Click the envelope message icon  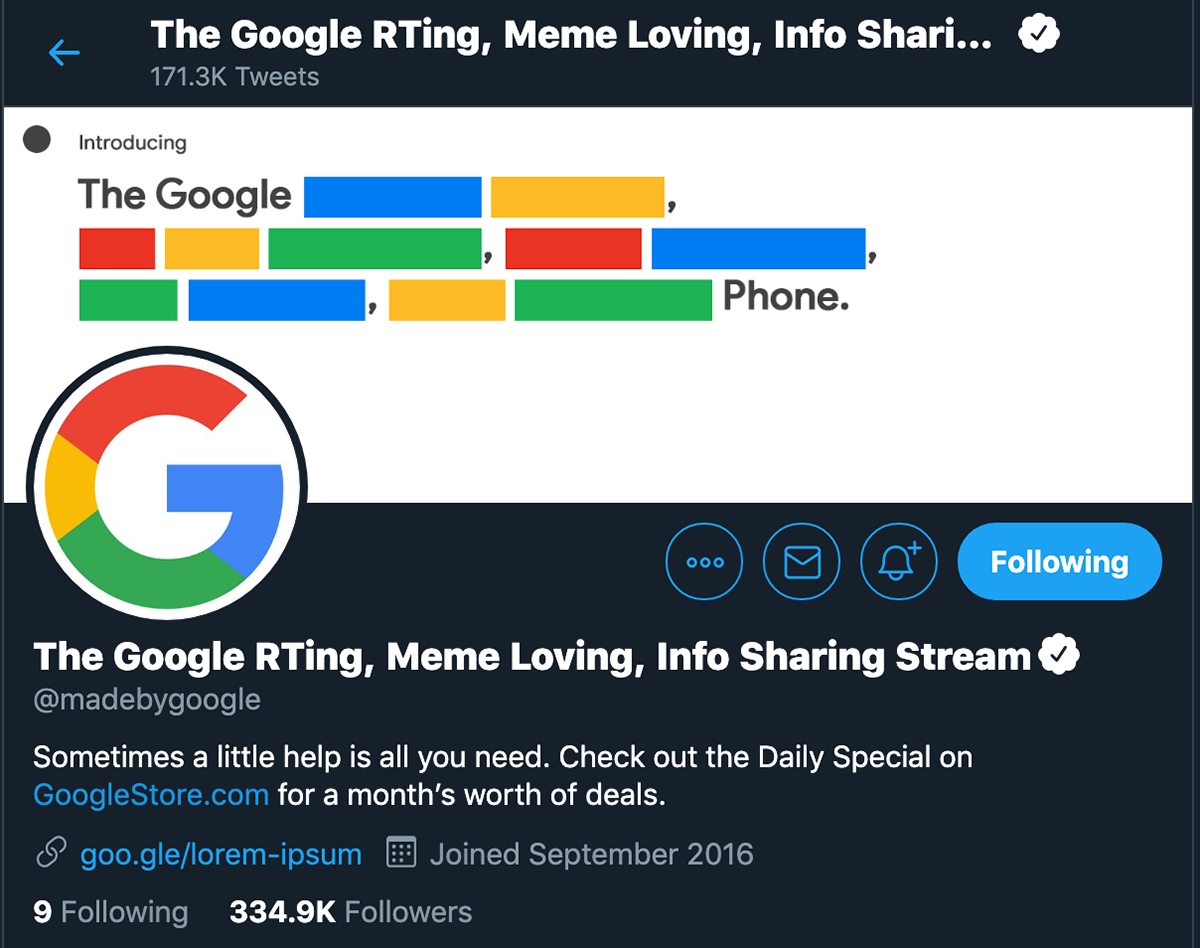click(x=802, y=562)
